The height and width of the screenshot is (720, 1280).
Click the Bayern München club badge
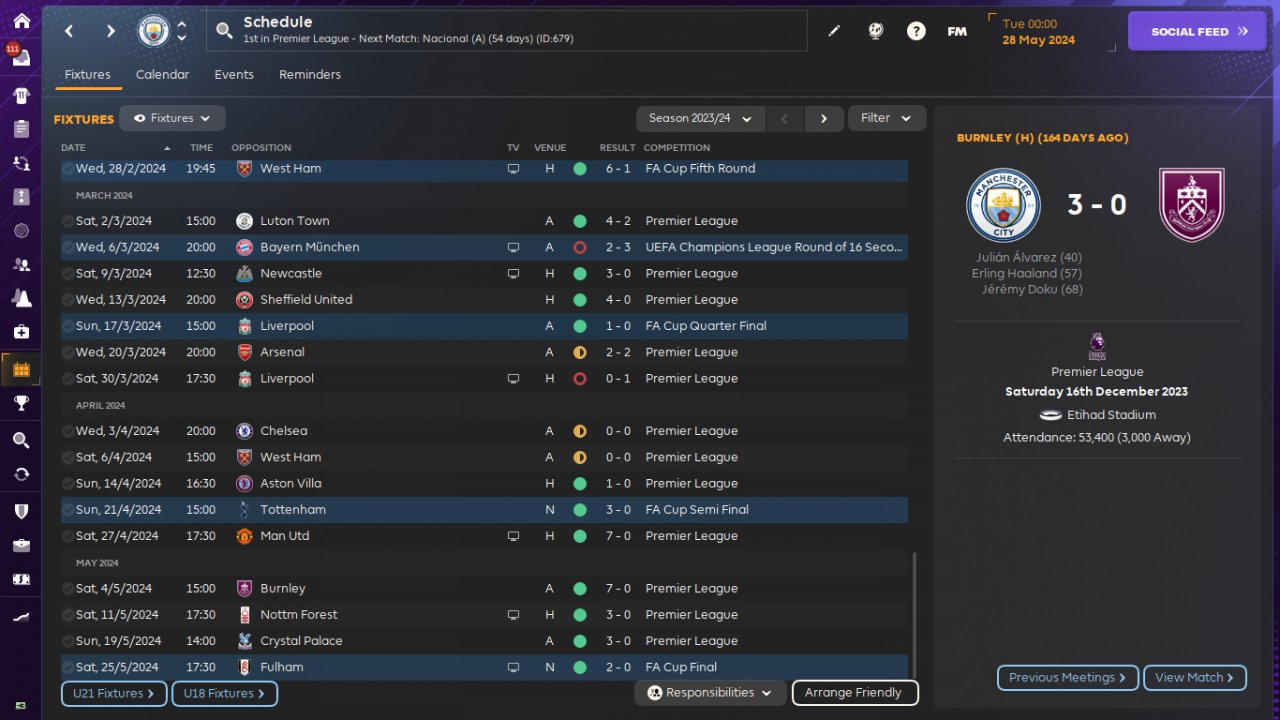pyautogui.click(x=244, y=247)
